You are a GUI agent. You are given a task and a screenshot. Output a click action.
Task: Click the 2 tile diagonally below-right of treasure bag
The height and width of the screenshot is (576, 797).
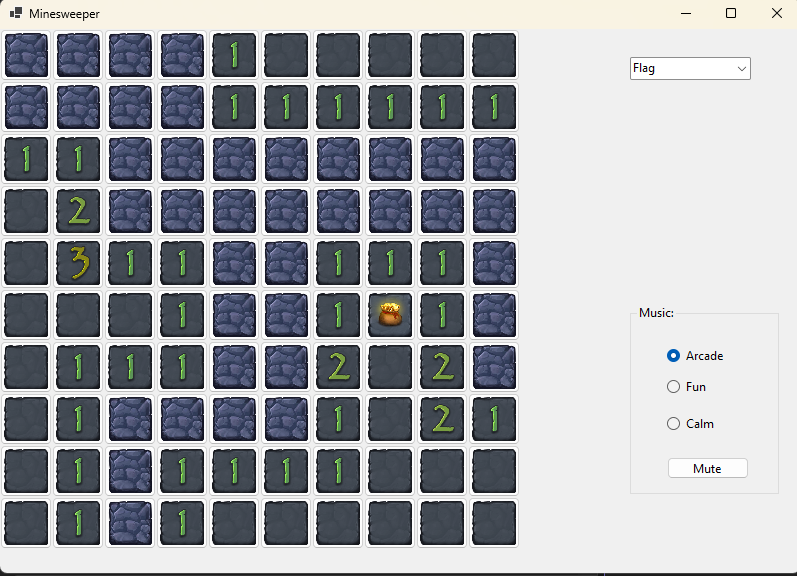(x=442, y=367)
